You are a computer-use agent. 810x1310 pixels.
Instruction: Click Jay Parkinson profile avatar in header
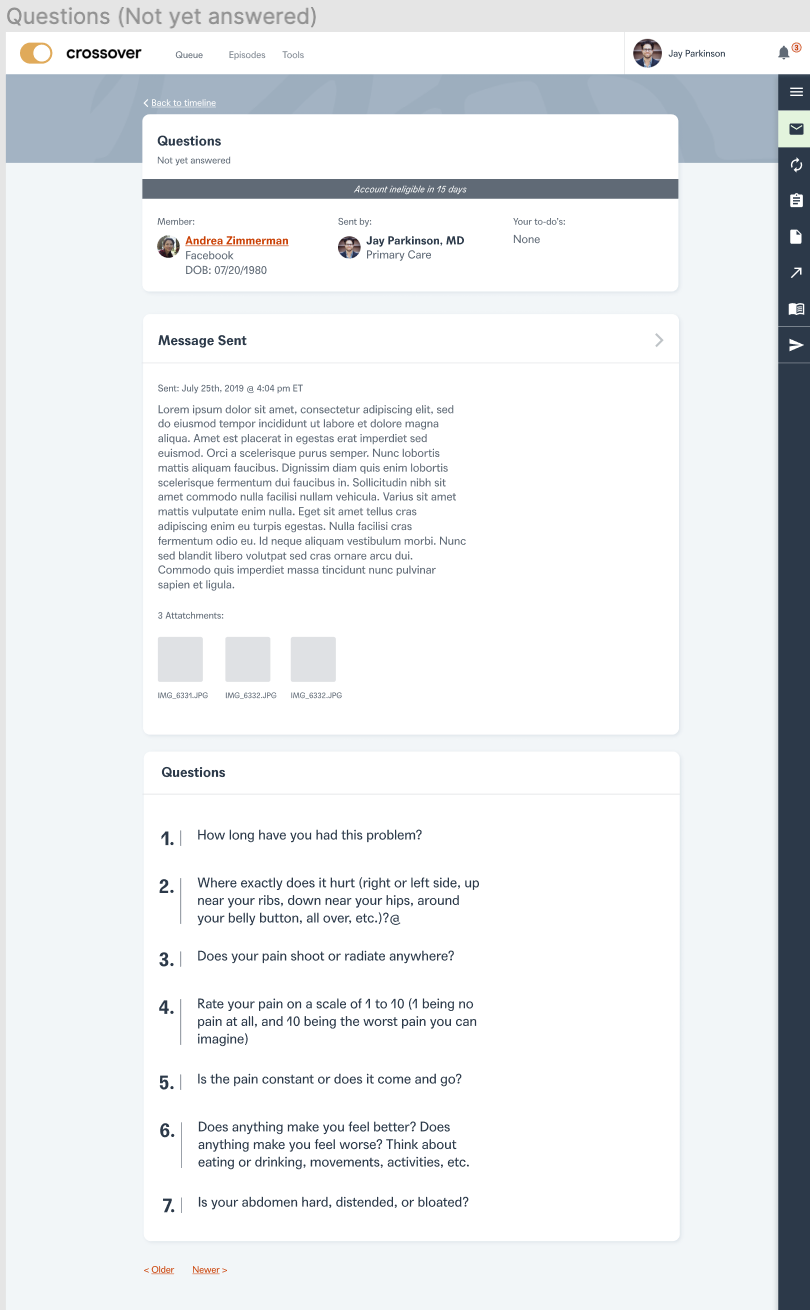pos(648,53)
